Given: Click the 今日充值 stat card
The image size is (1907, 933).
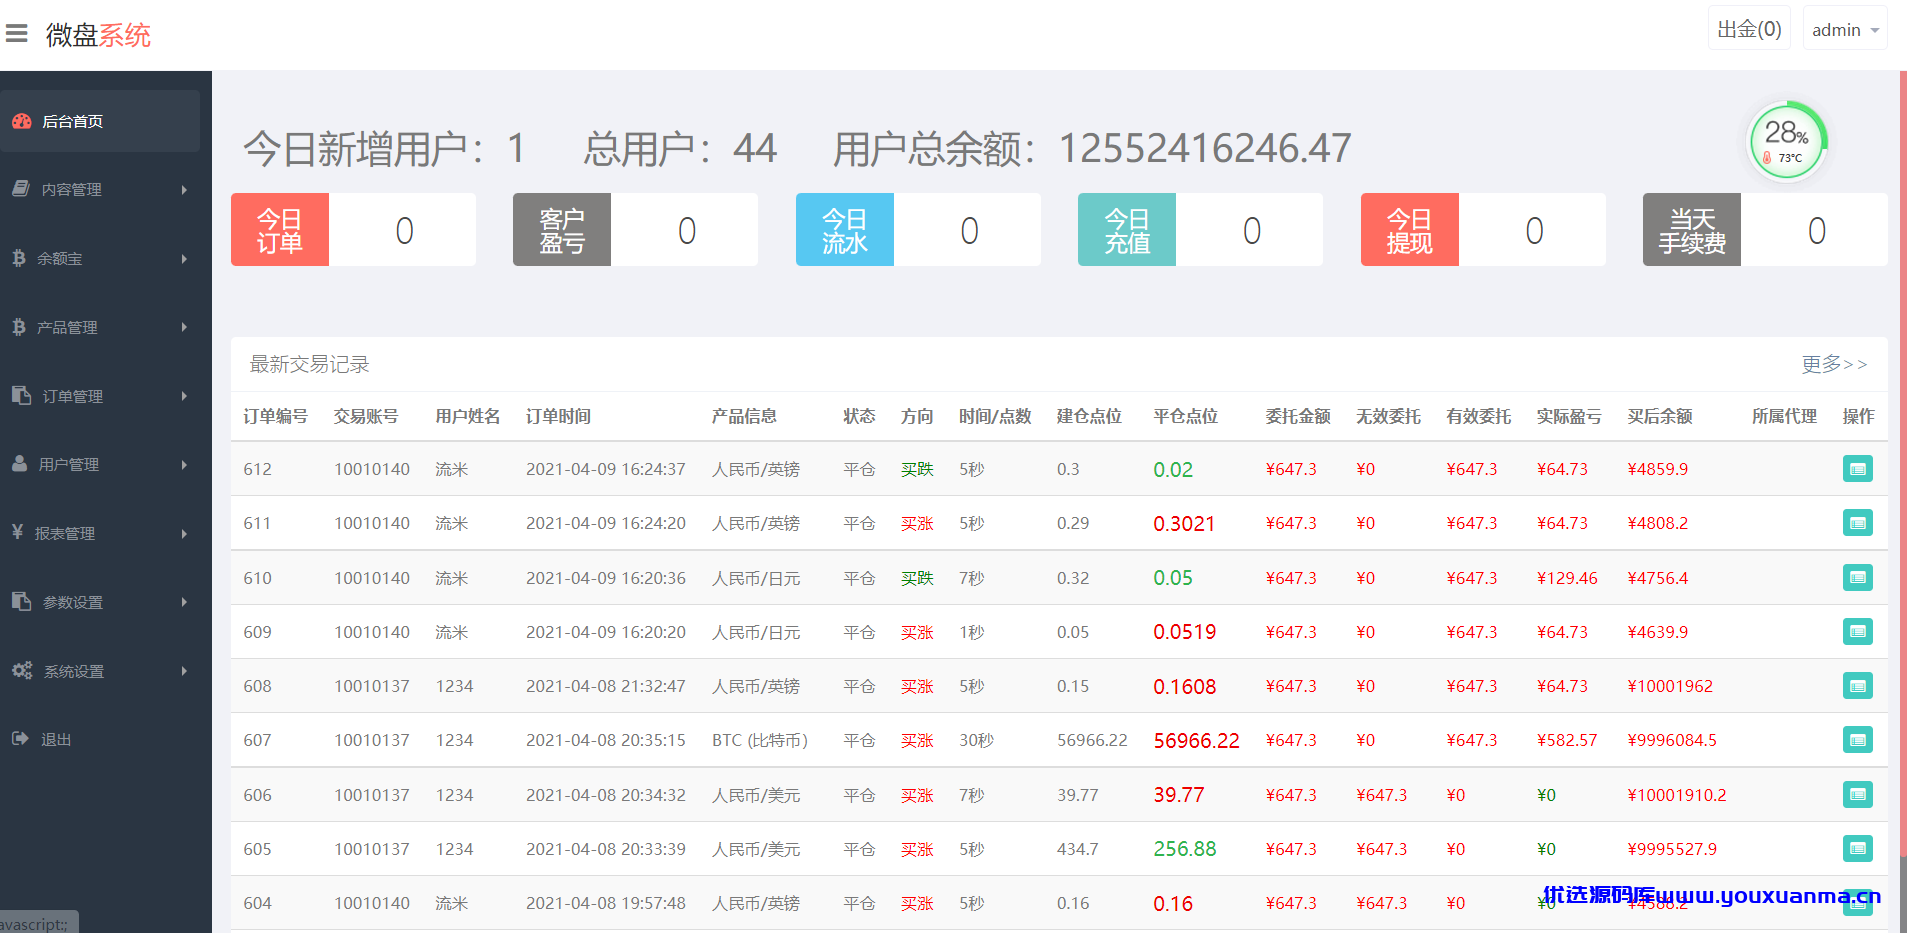Looking at the screenshot, I should point(1200,230).
